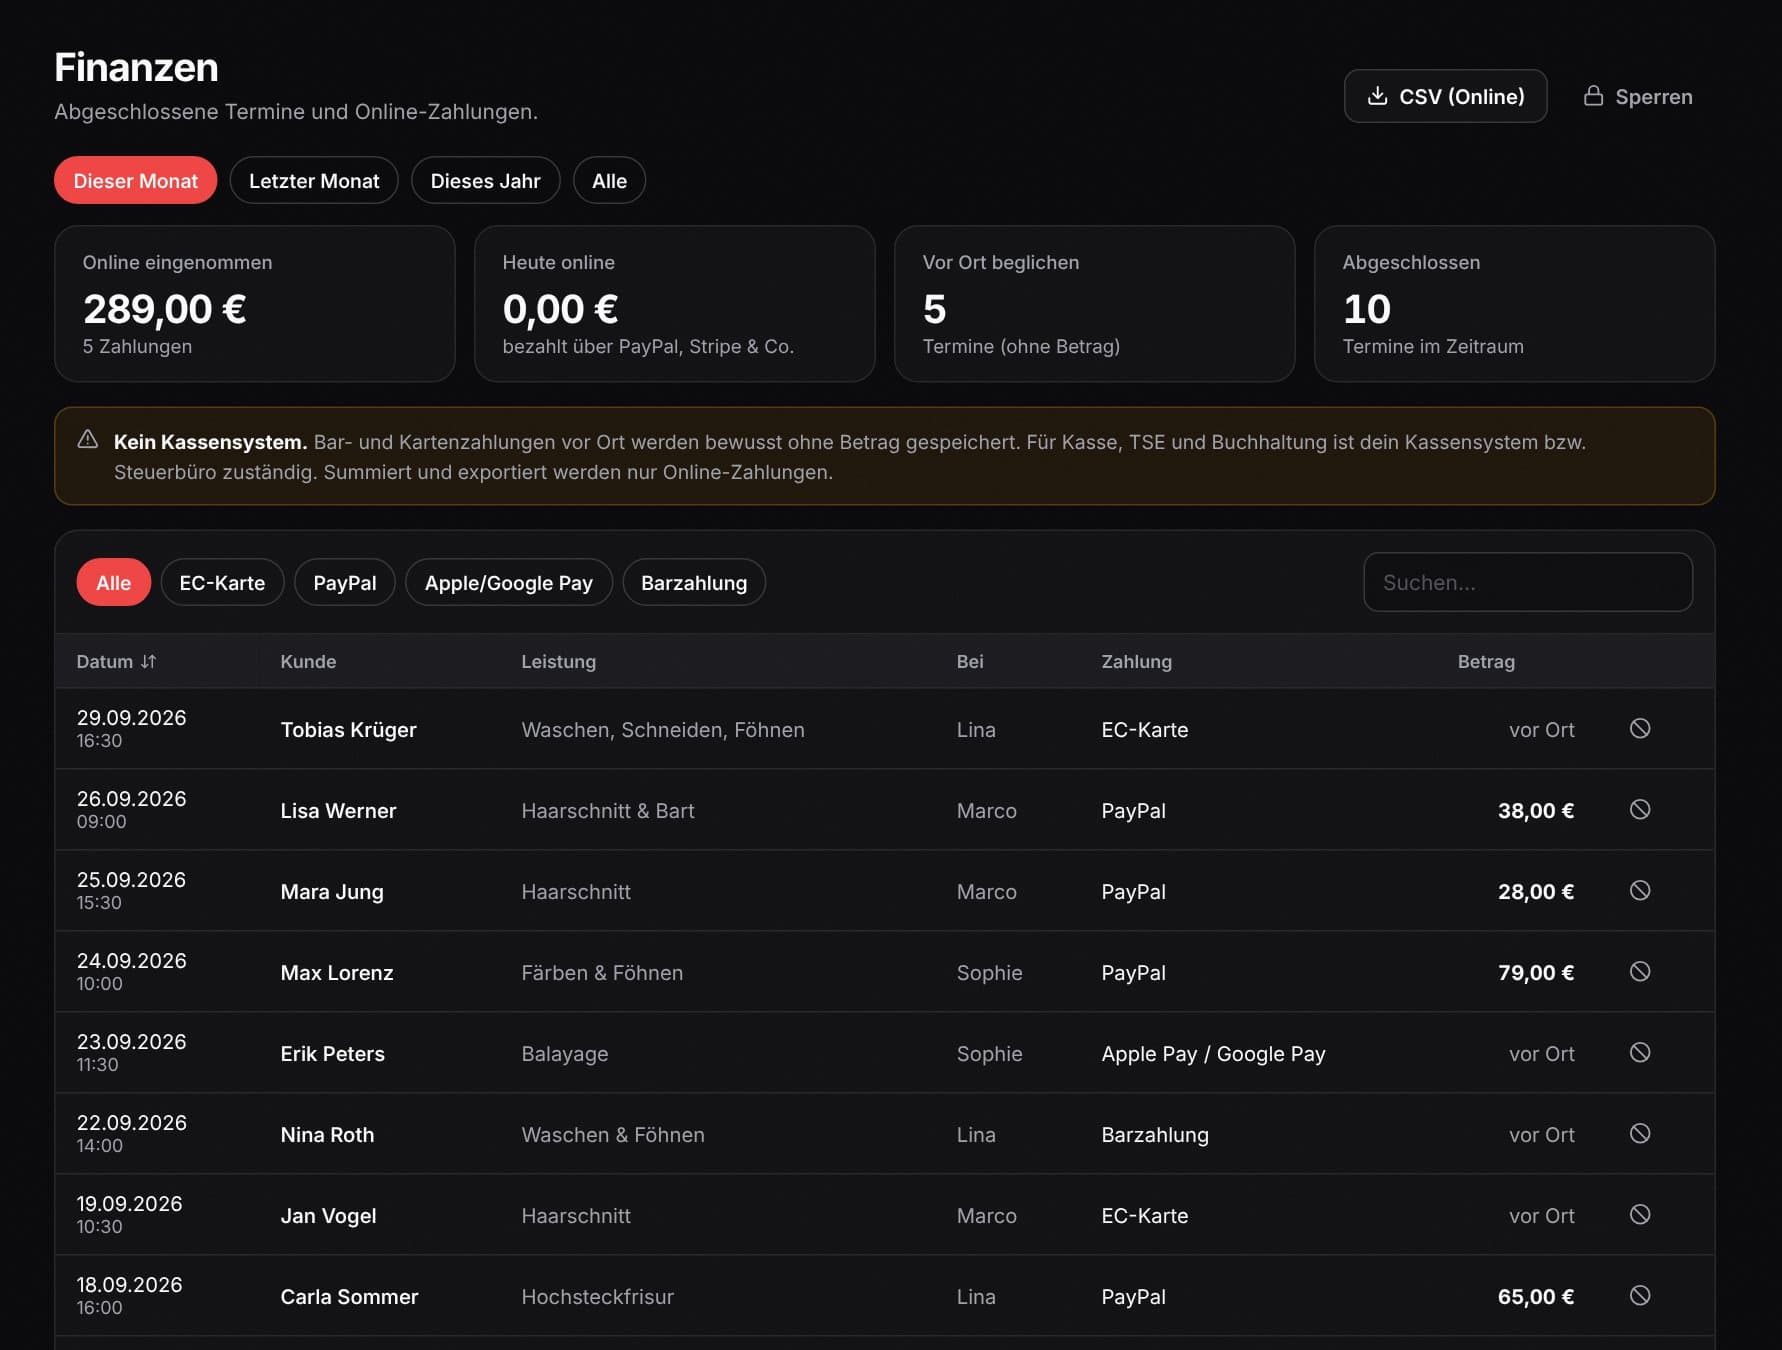Filter payments by EC-Karte

222,582
